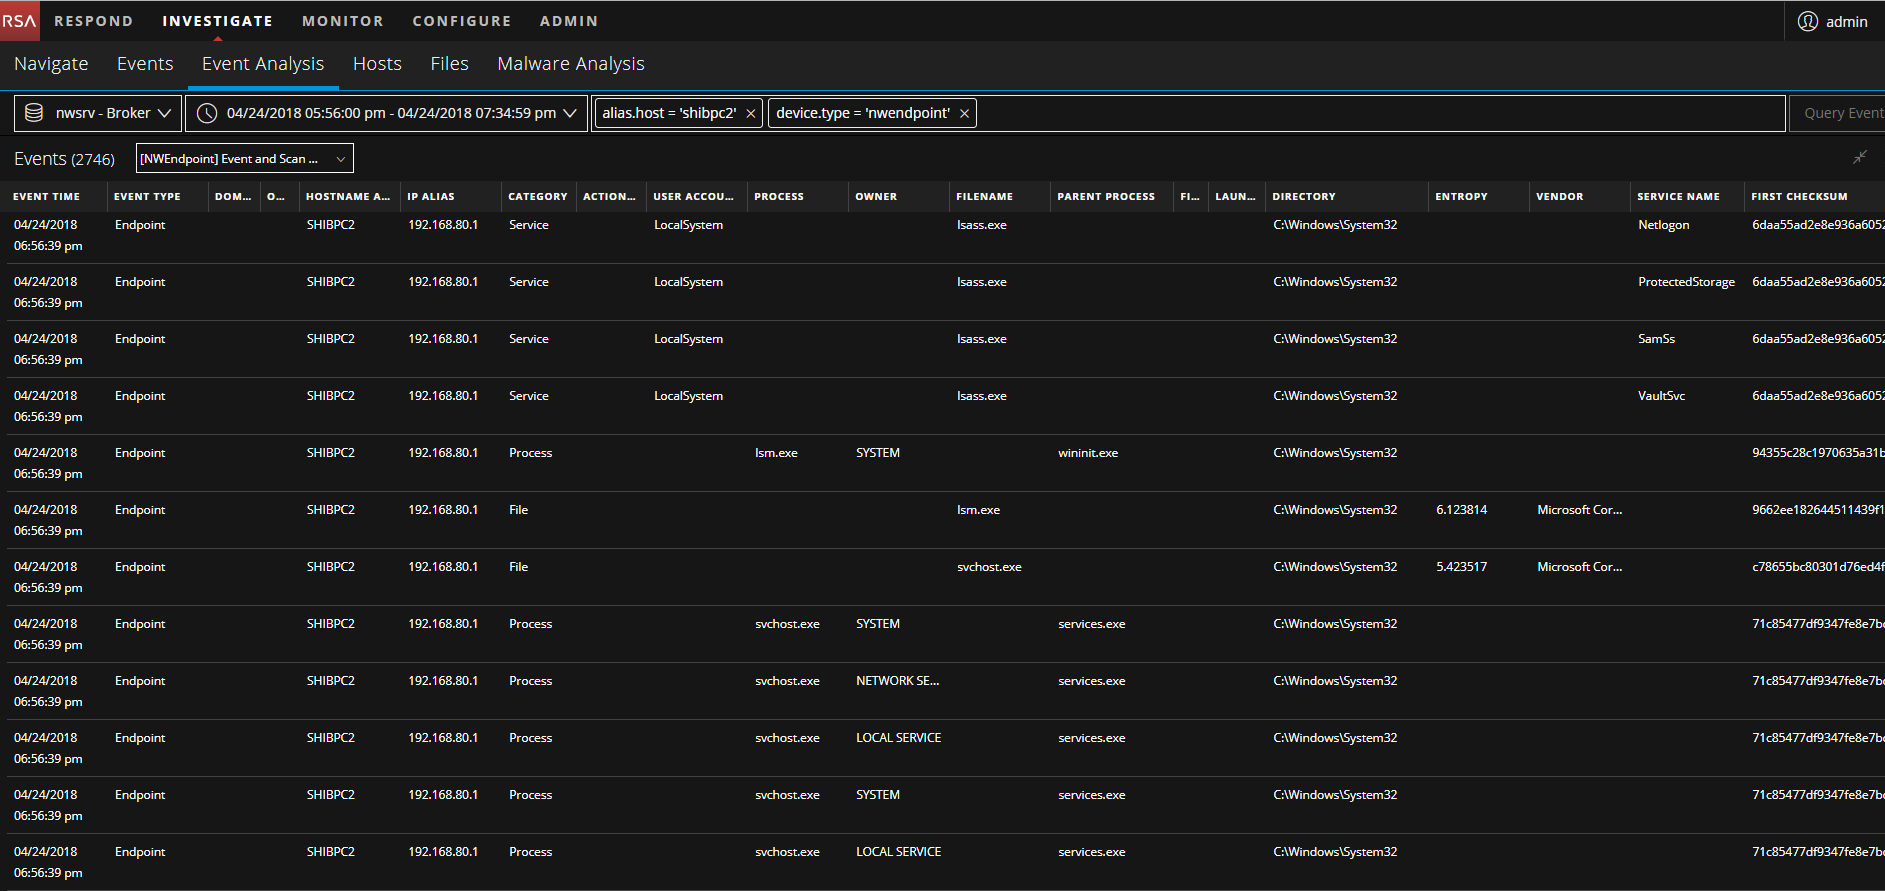Screen dimensions: 1885x891
Task: Click the admin user profile icon
Action: pos(1807,21)
